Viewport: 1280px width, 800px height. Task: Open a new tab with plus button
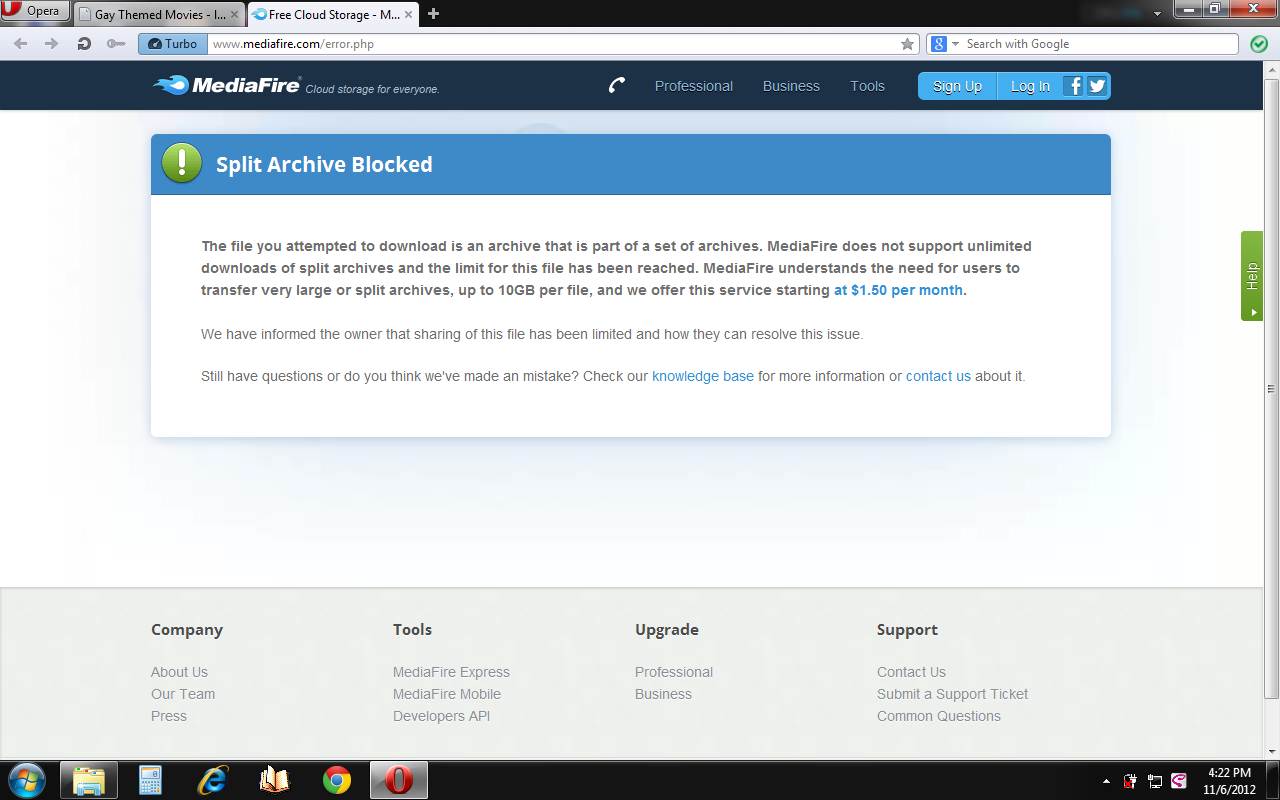[433, 14]
